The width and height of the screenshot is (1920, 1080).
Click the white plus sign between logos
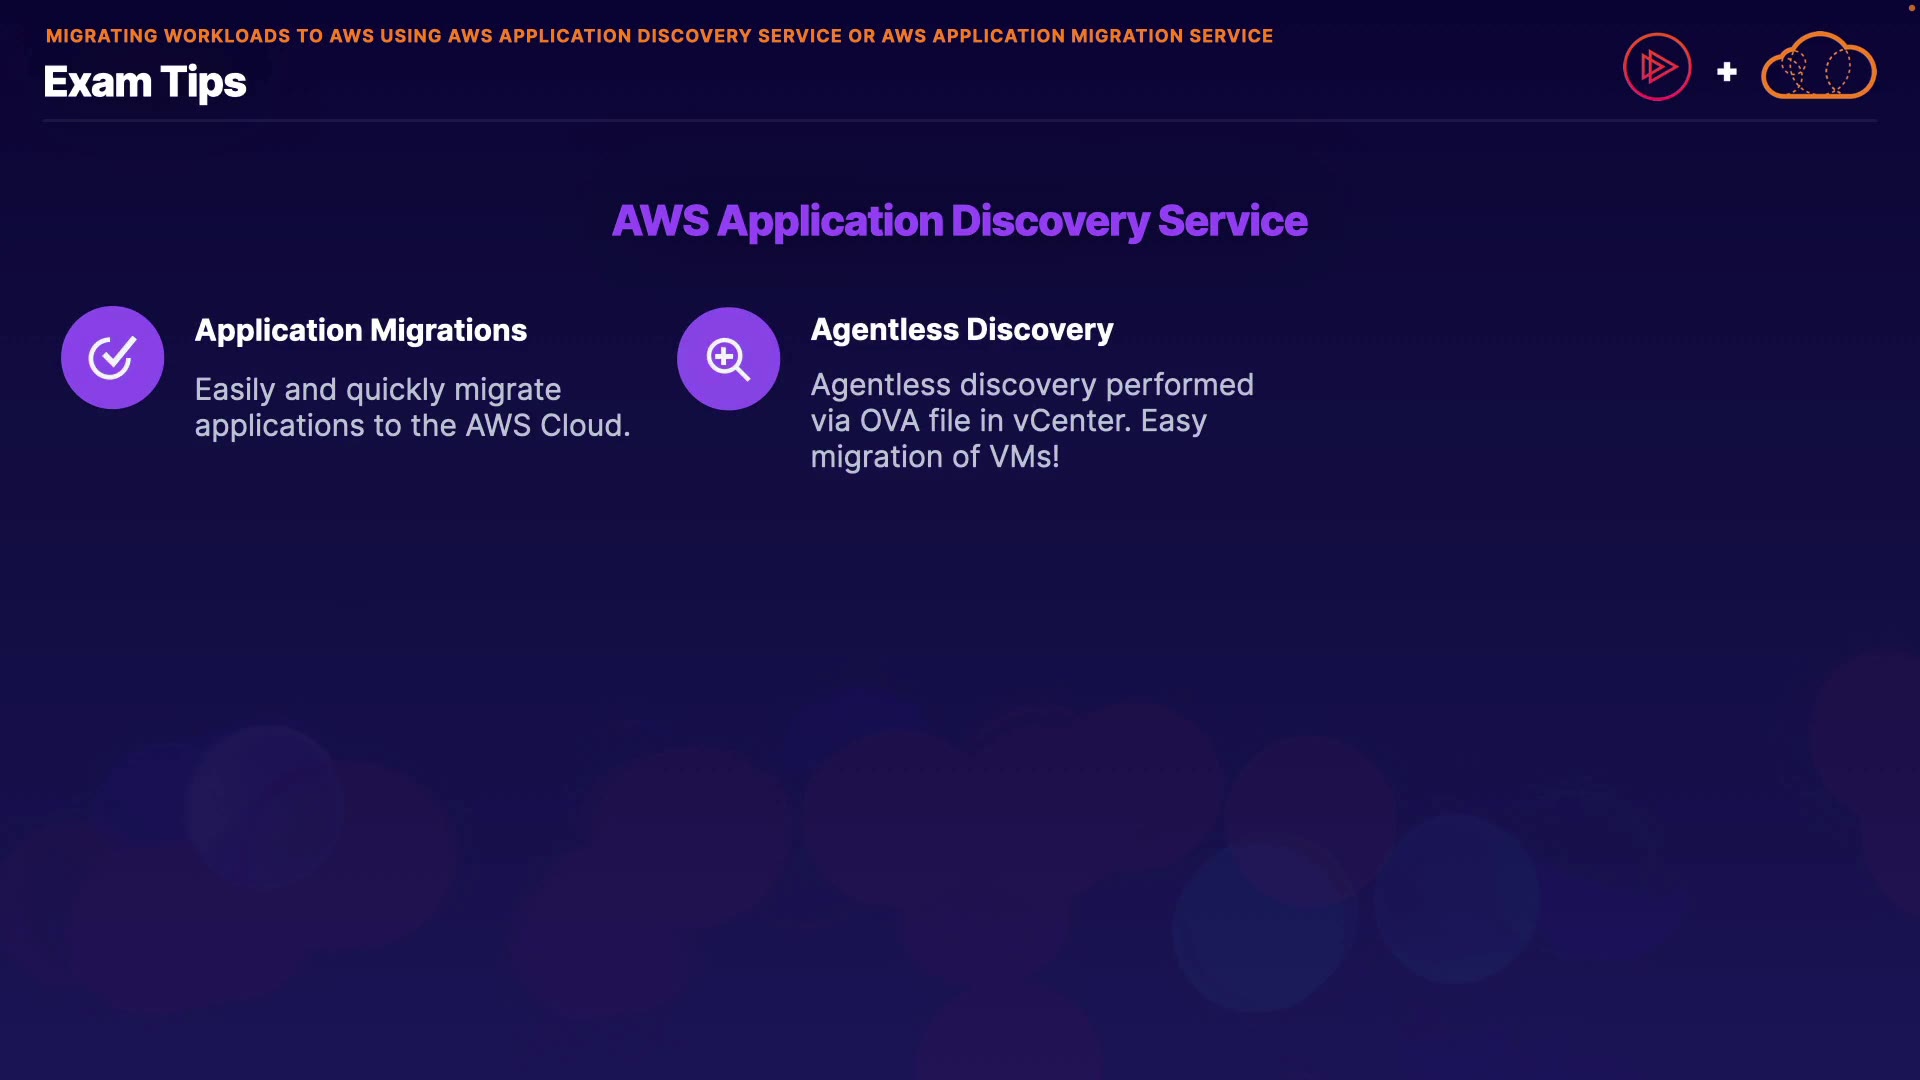[1726, 72]
